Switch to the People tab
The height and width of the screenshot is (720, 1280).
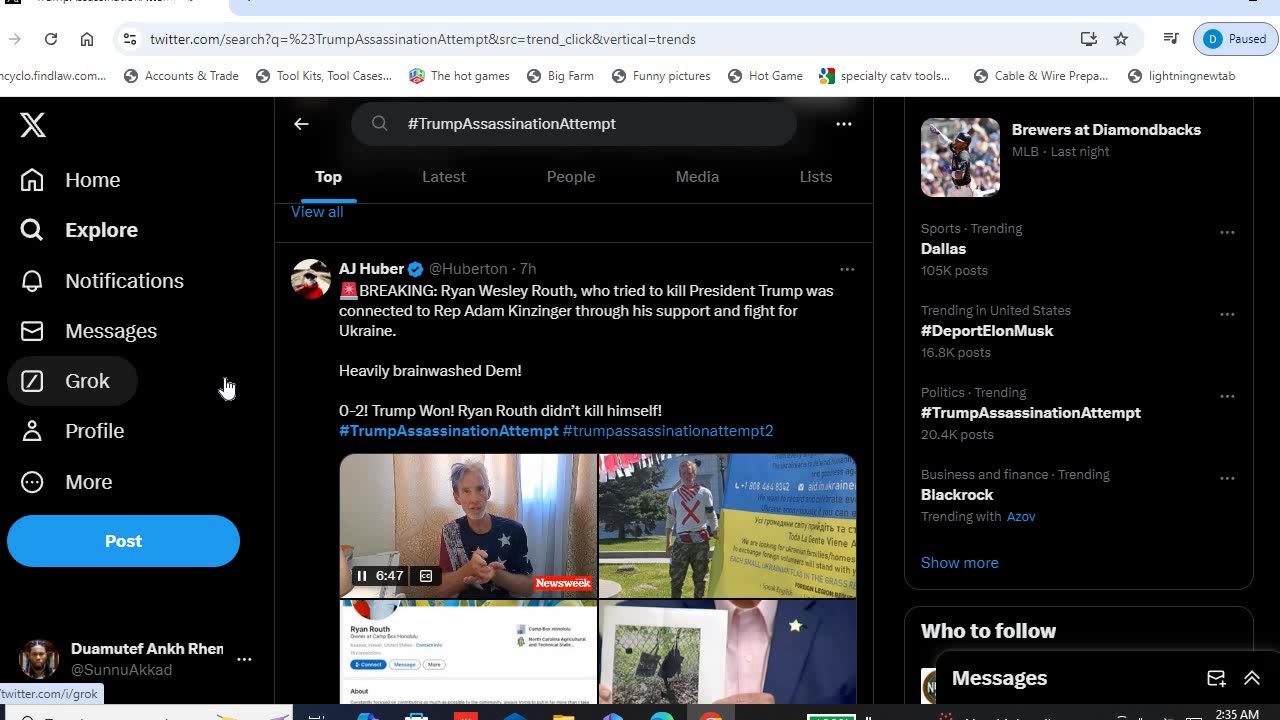point(571,177)
